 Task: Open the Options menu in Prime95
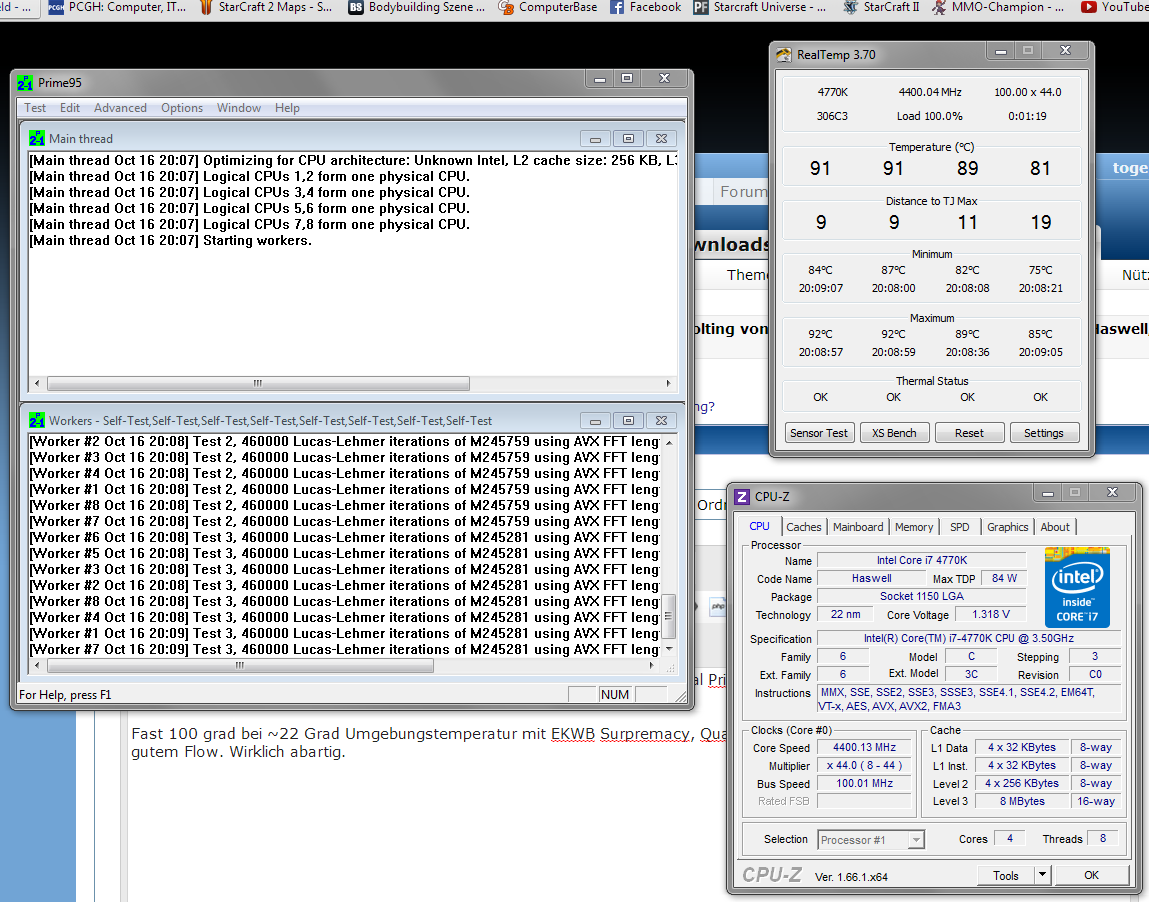tap(182, 108)
